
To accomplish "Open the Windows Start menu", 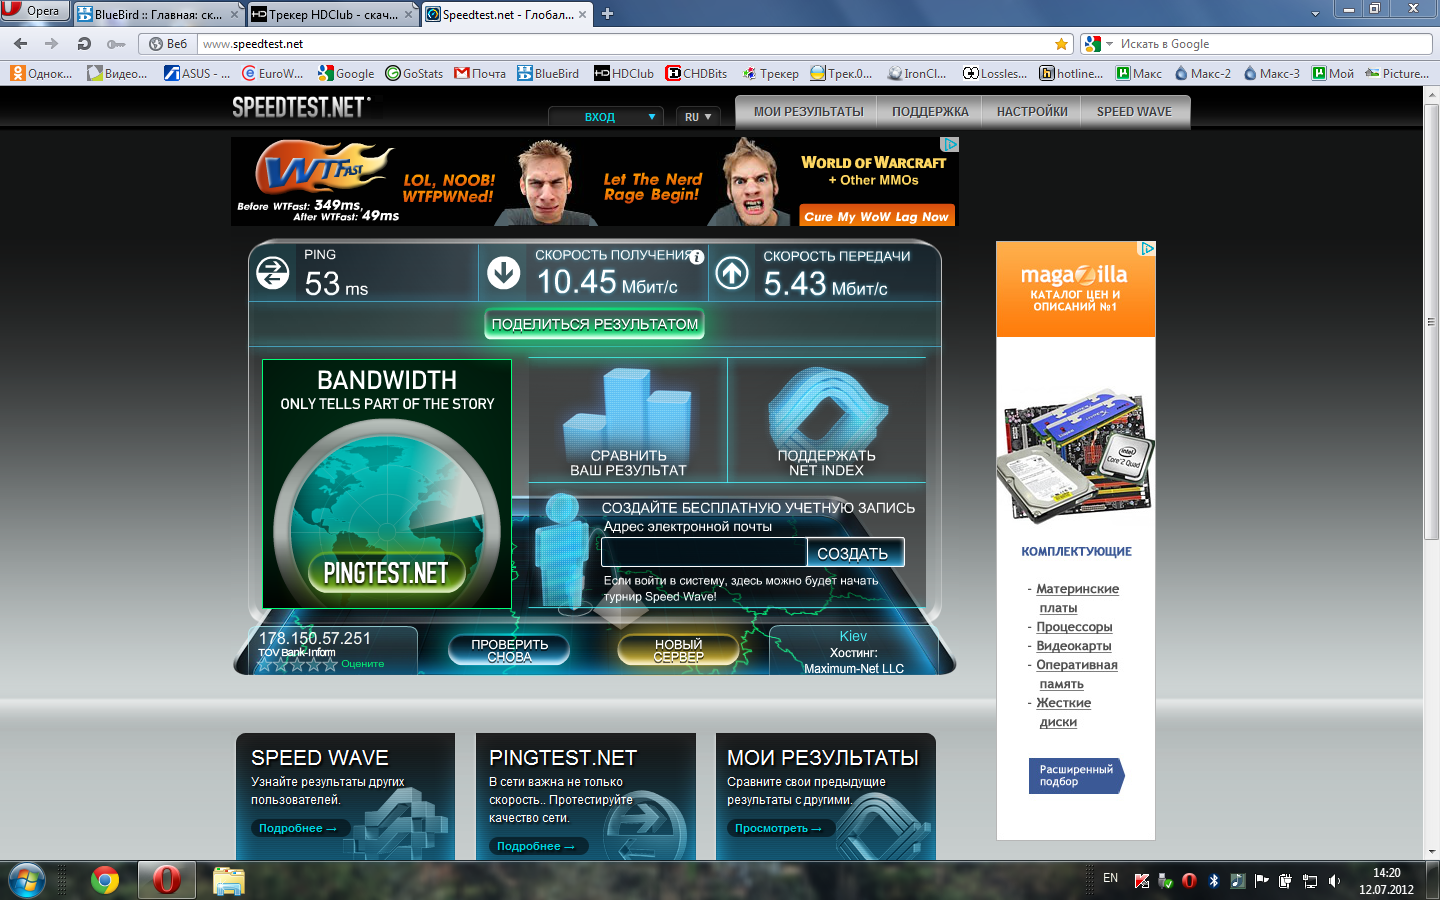I will click(27, 880).
